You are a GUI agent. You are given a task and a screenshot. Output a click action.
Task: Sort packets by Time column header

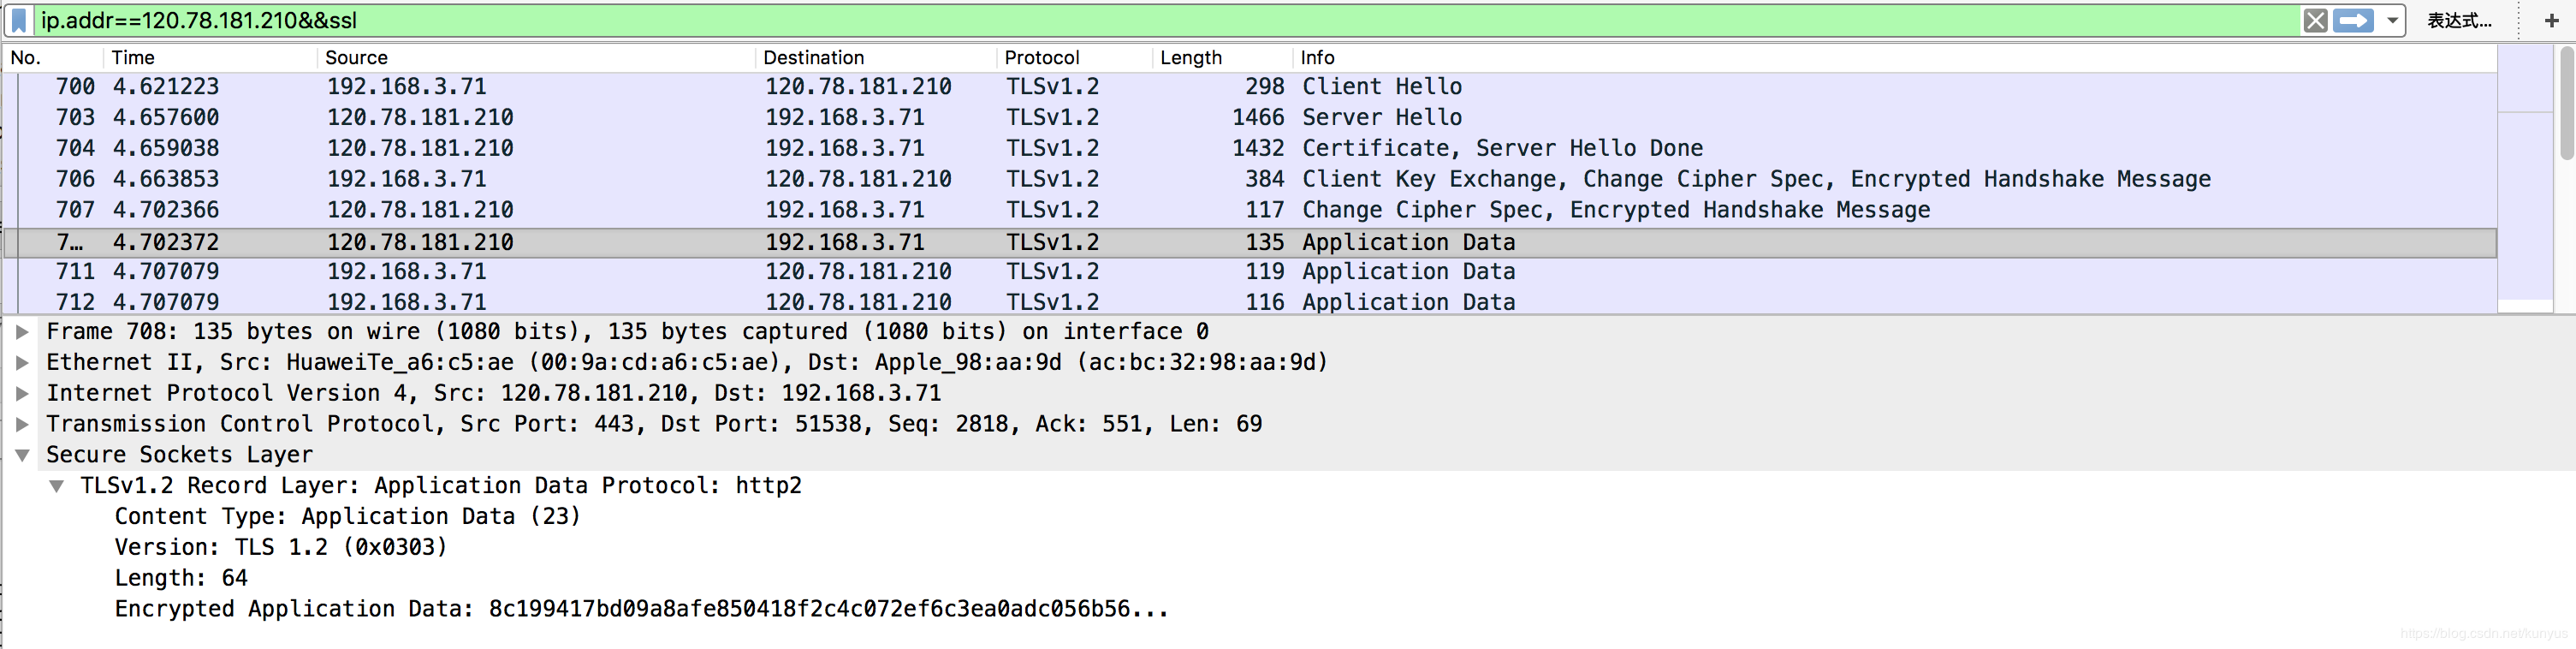pyautogui.click(x=133, y=58)
